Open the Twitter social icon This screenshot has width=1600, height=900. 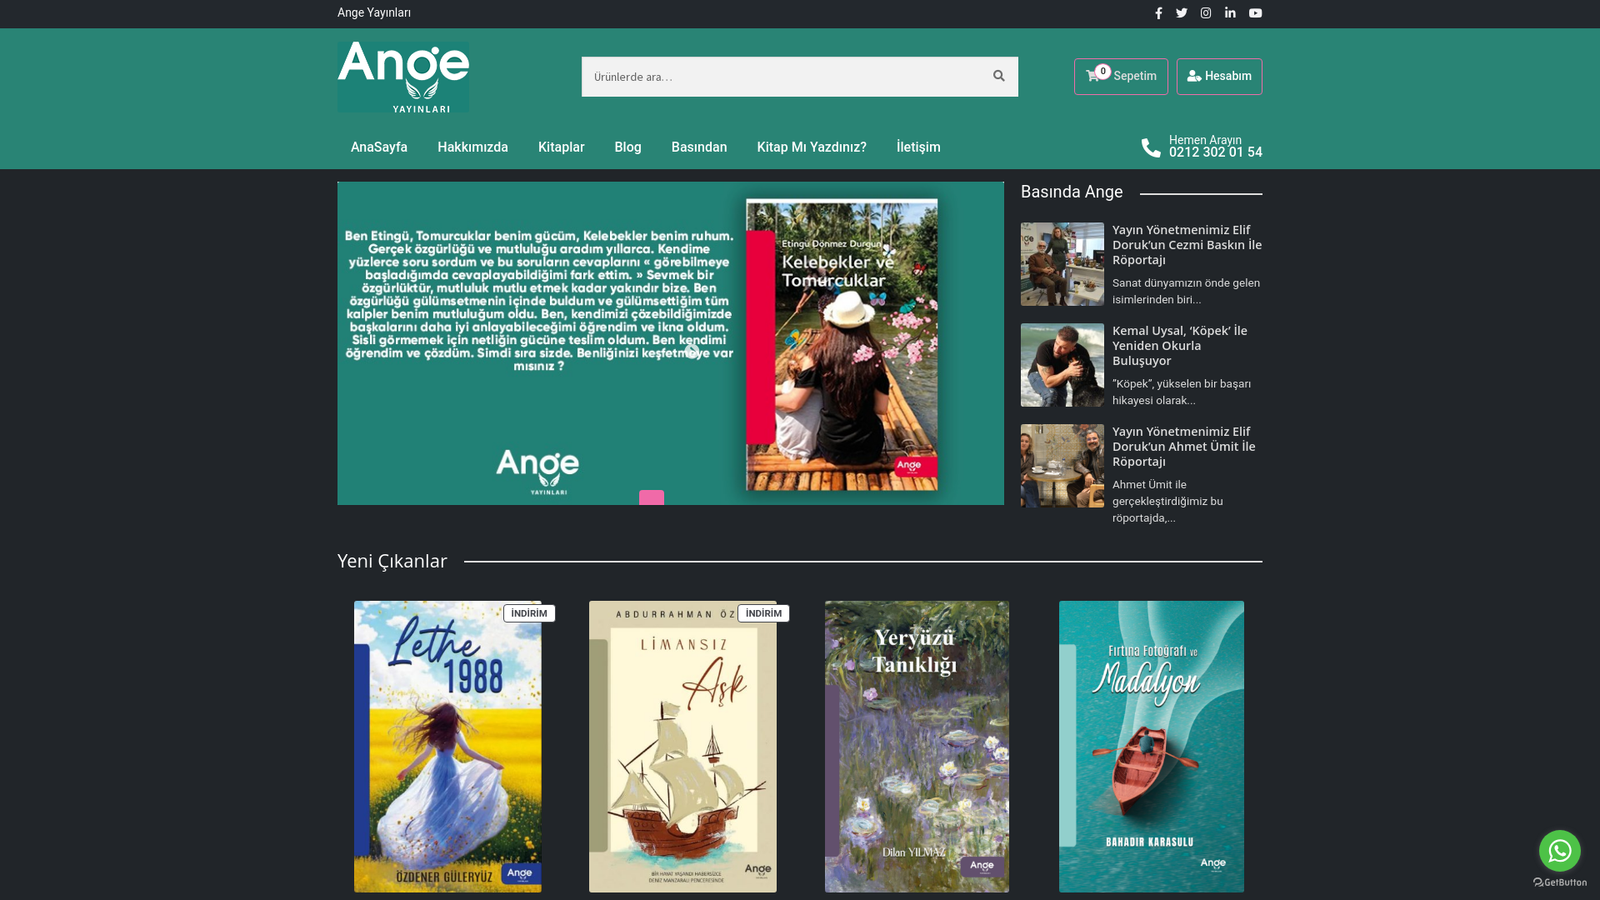click(x=1182, y=13)
